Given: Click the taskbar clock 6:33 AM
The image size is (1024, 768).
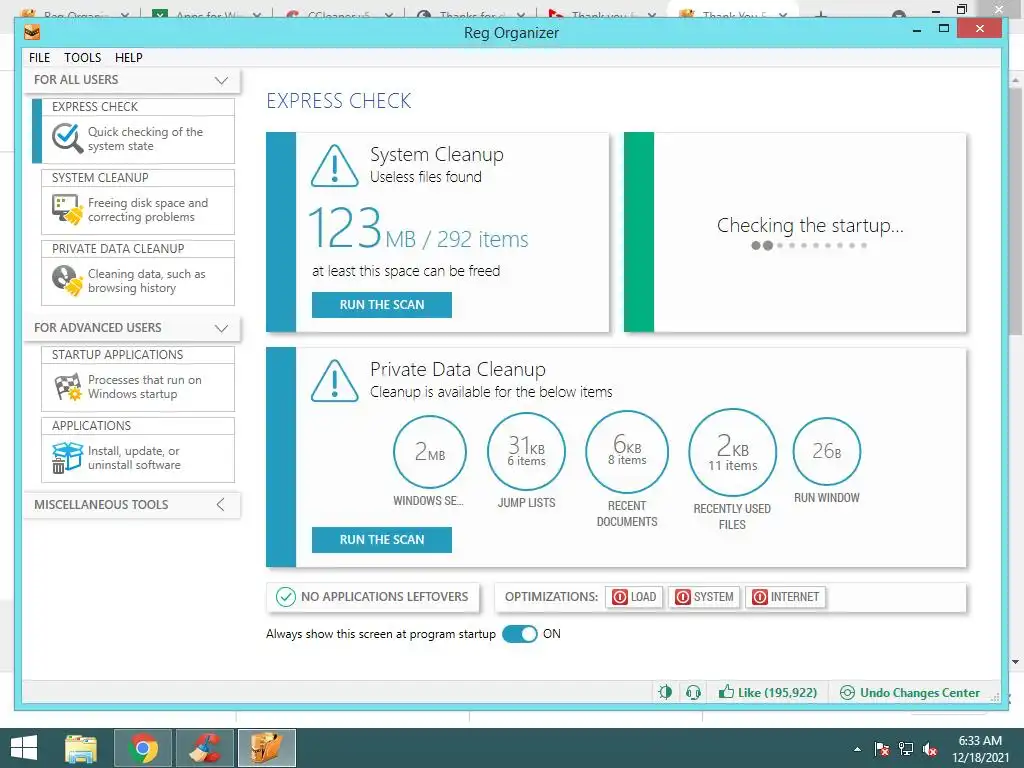Looking at the screenshot, I should point(980,741).
